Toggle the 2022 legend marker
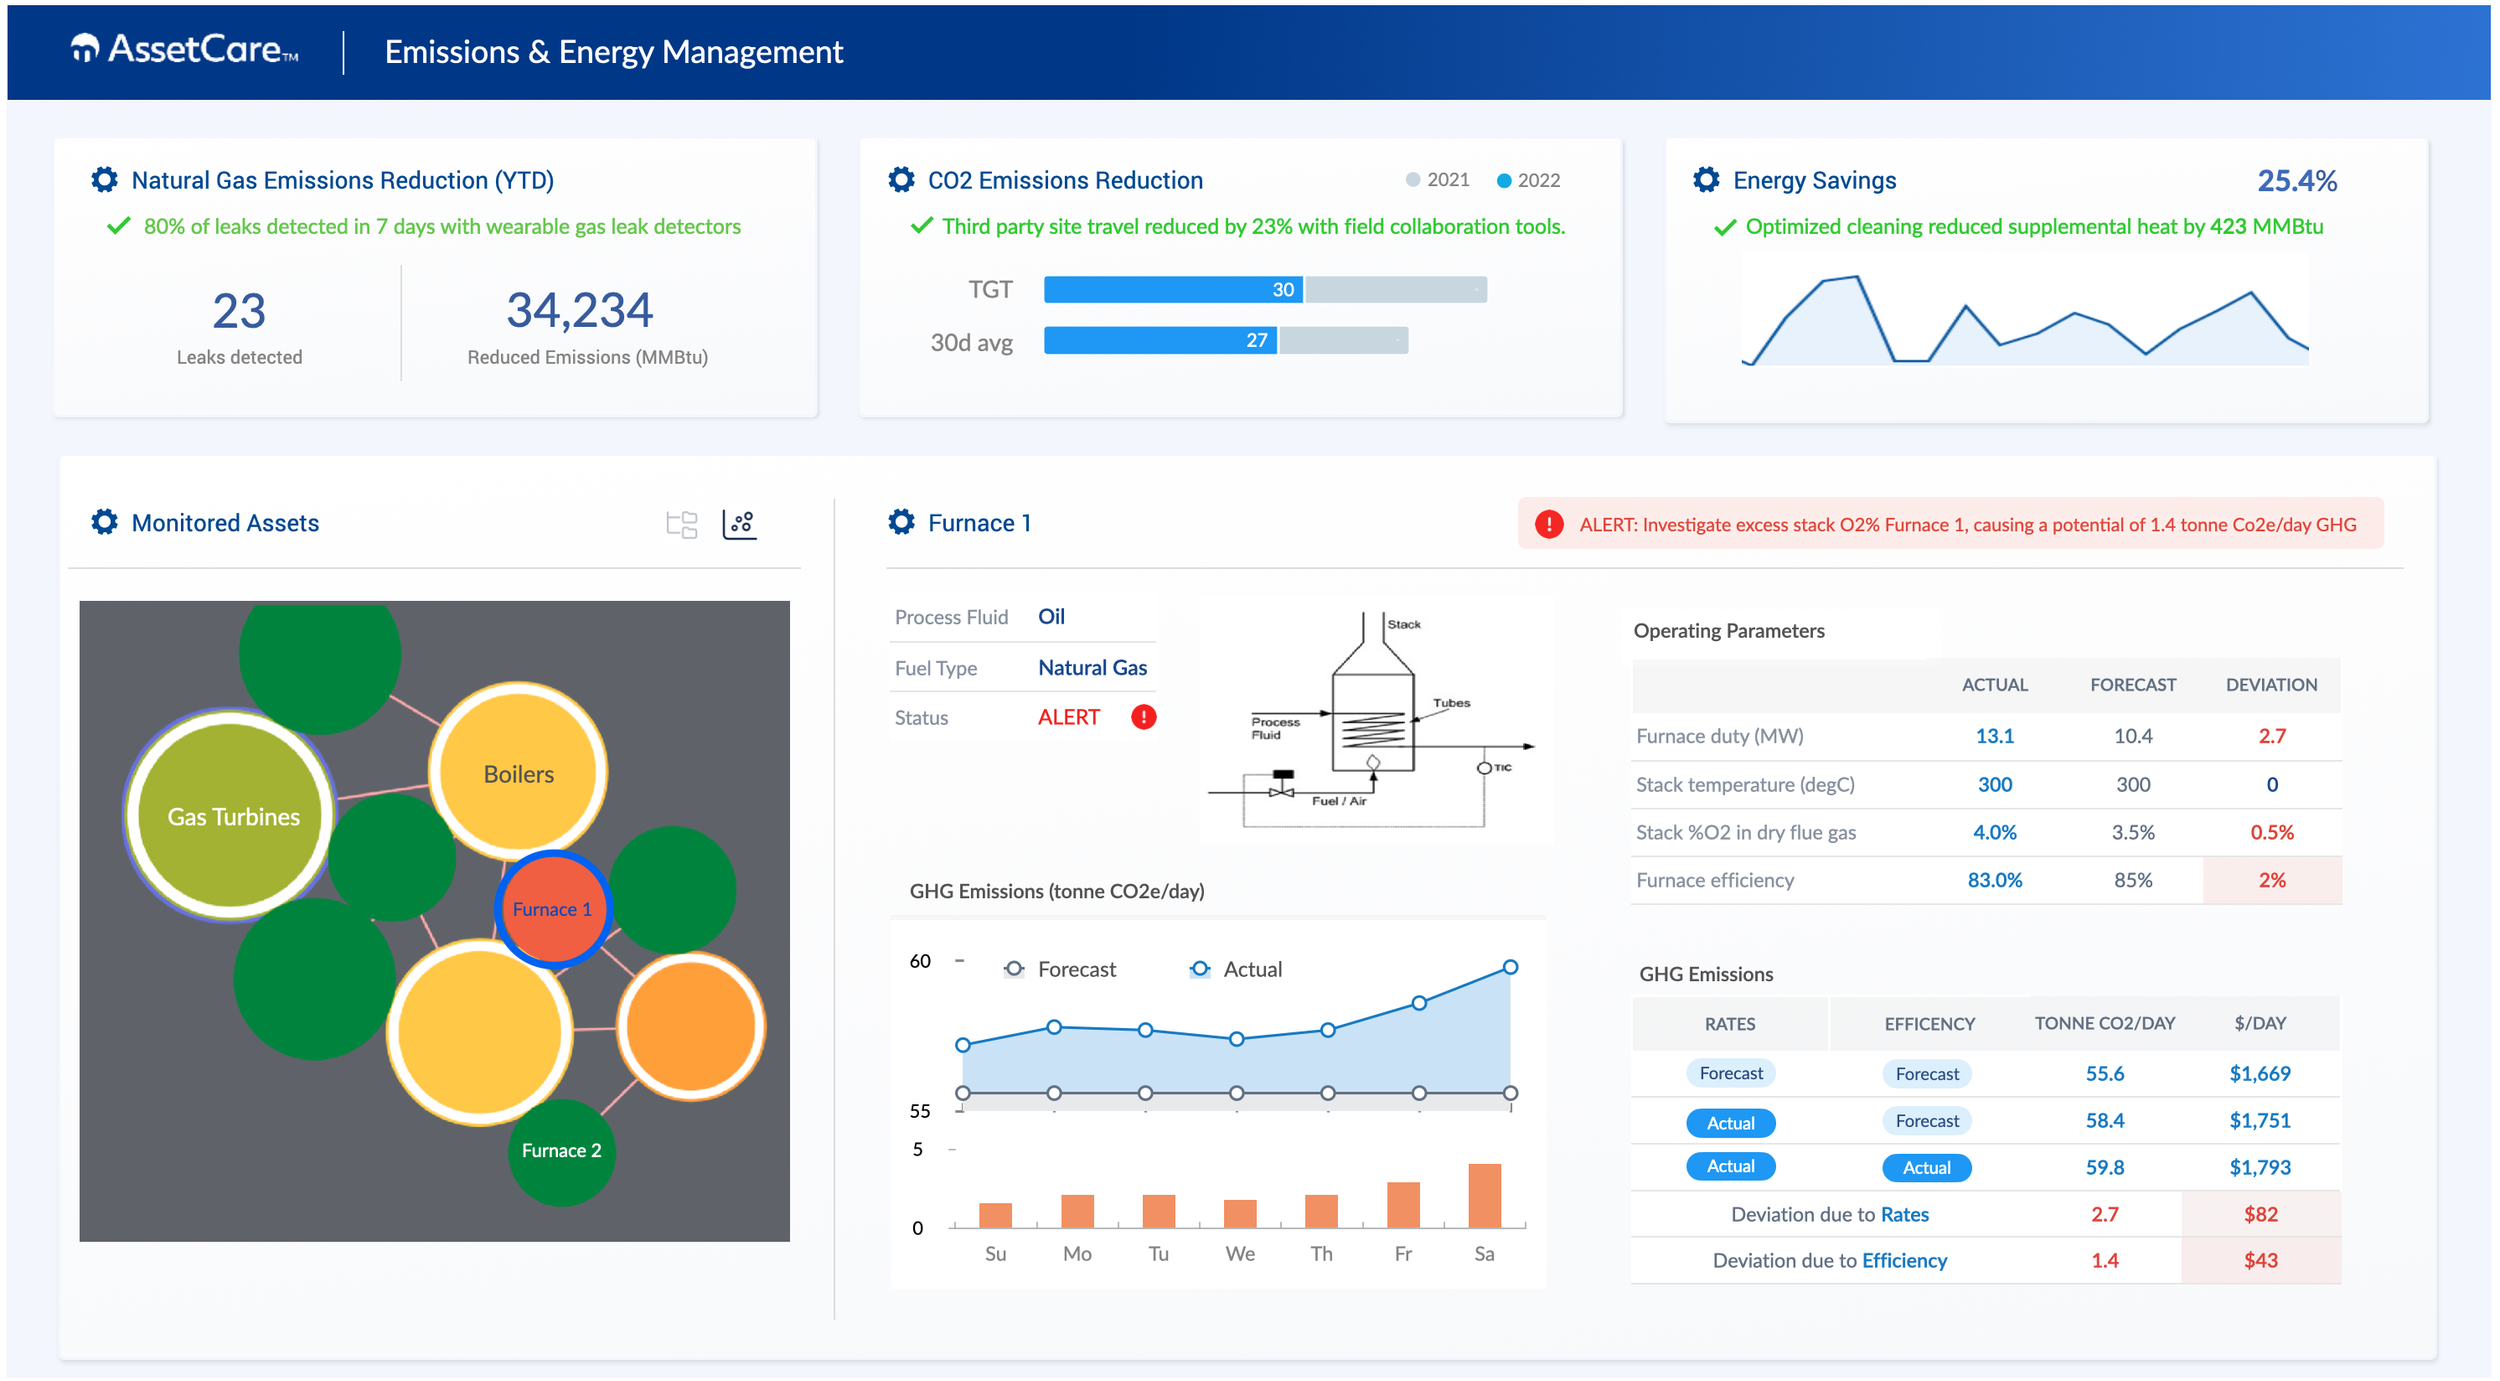This screenshot has height=1381, width=2500. (1503, 181)
